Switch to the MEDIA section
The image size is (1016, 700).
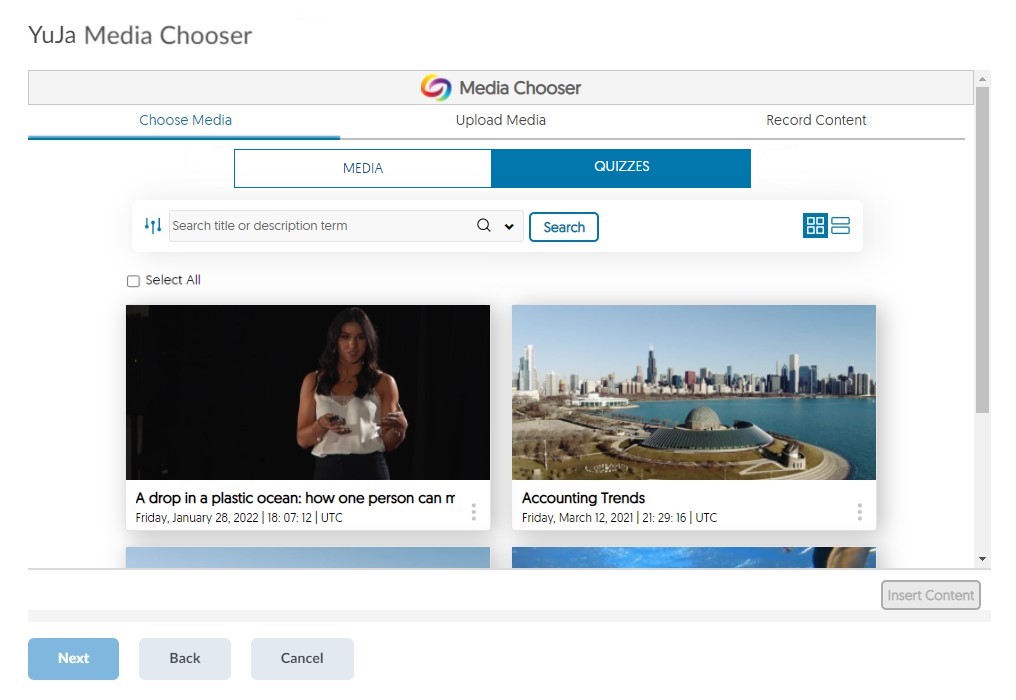363,168
